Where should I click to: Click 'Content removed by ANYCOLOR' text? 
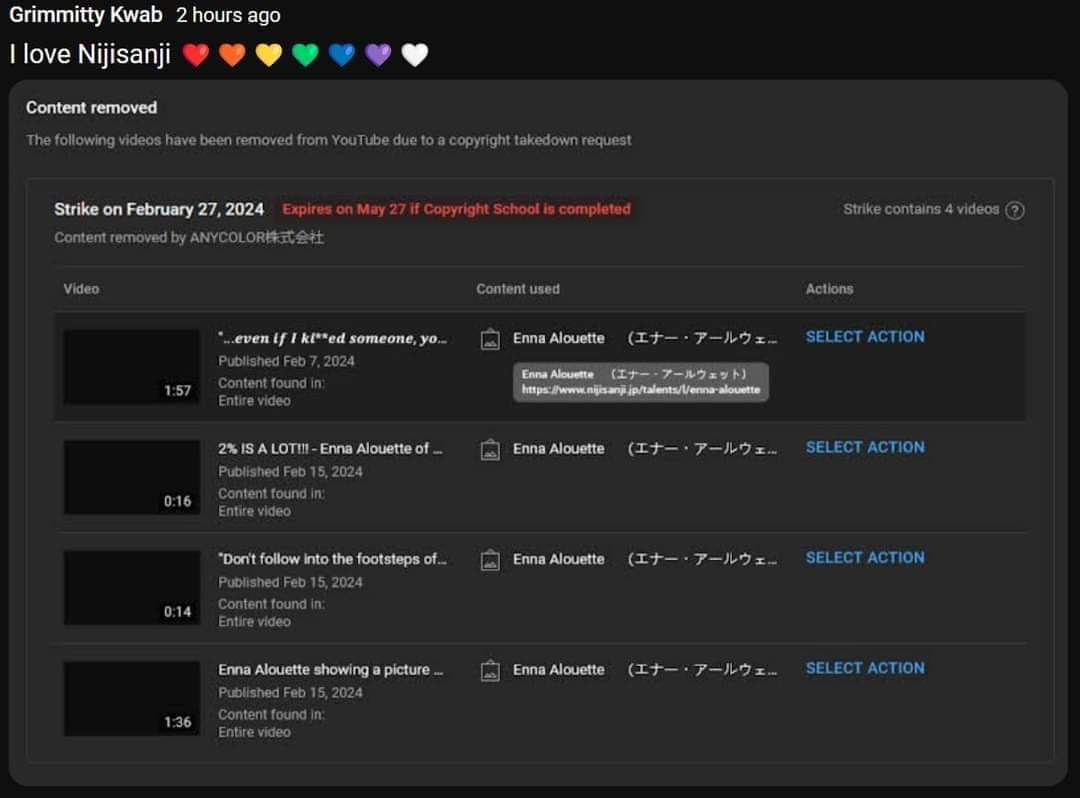click(189, 238)
